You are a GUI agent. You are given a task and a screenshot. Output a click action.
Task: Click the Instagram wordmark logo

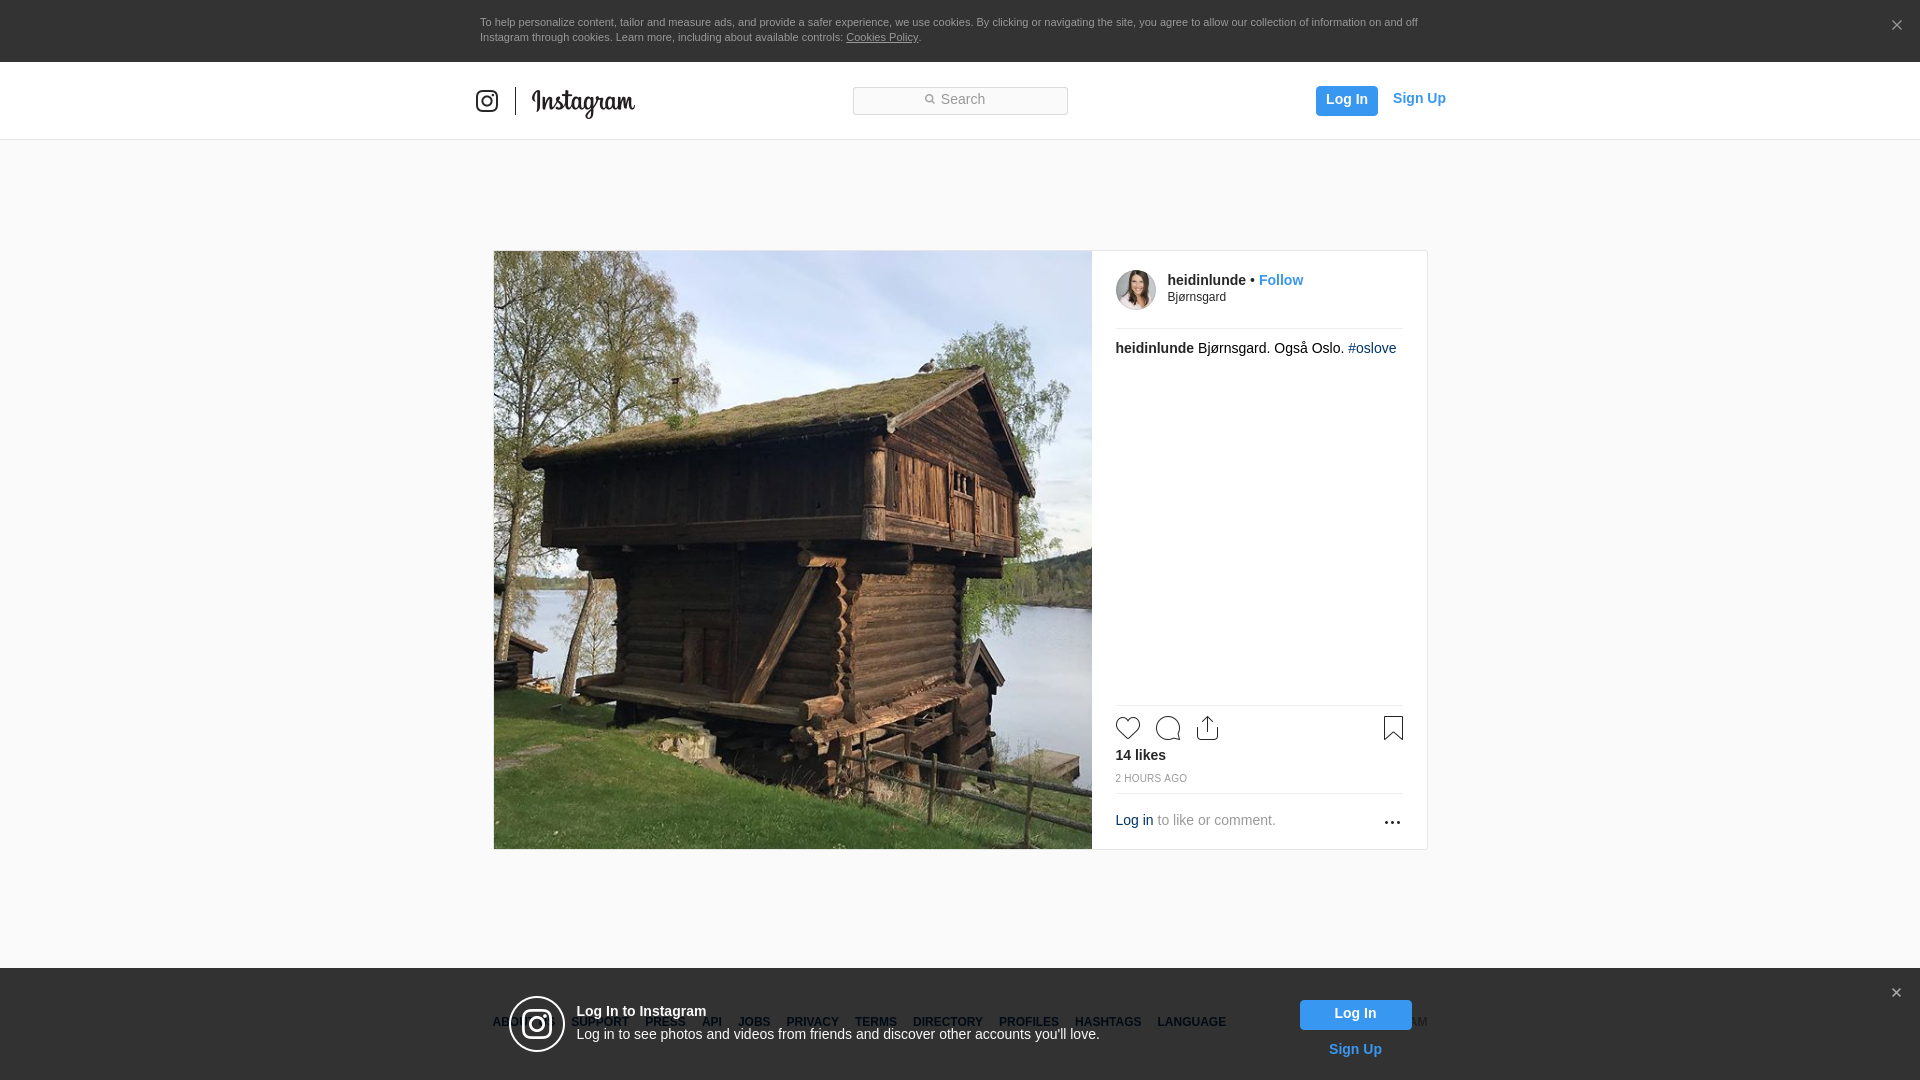[x=583, y=102]
